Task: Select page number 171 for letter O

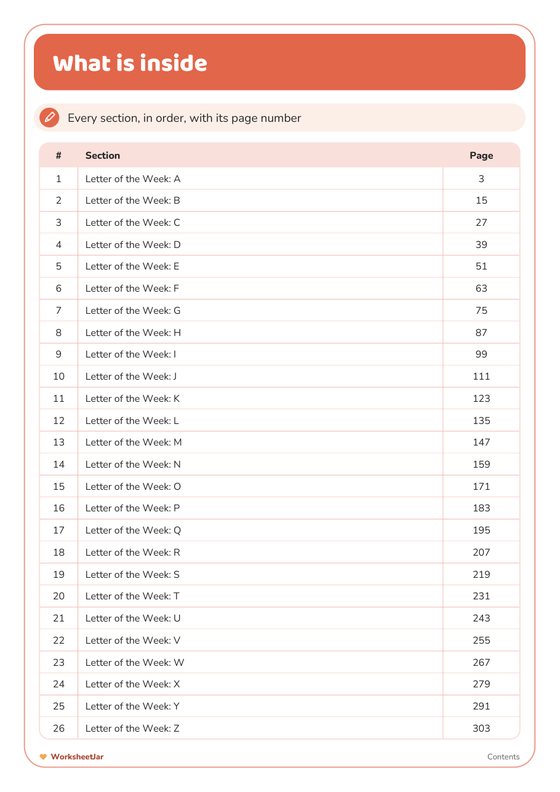Action: click(481, 486)
